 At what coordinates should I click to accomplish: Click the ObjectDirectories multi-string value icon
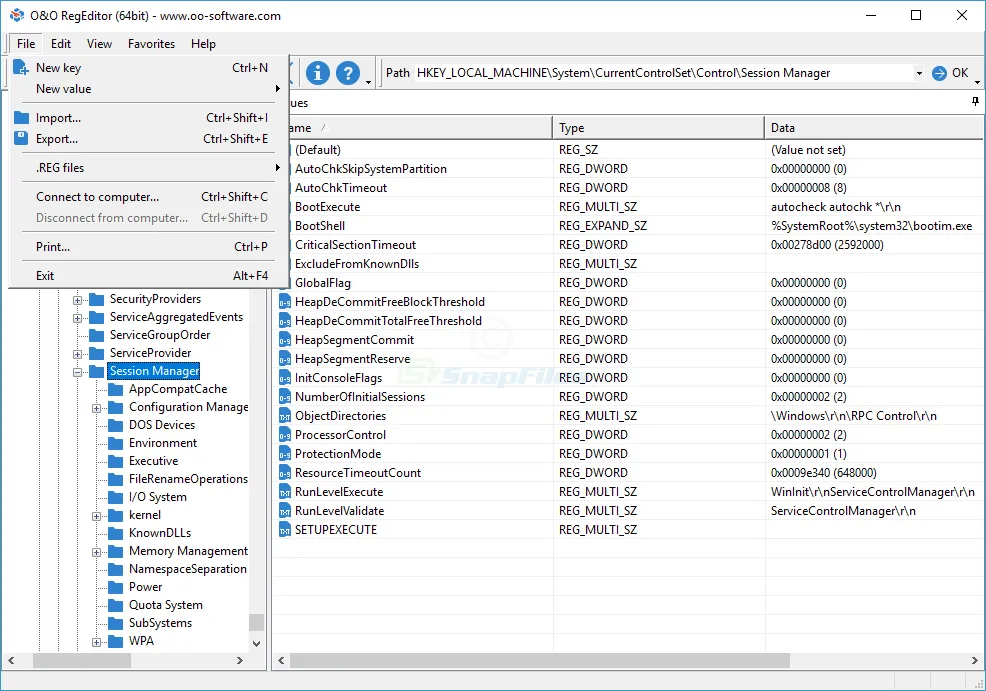(x=285, y=416)
